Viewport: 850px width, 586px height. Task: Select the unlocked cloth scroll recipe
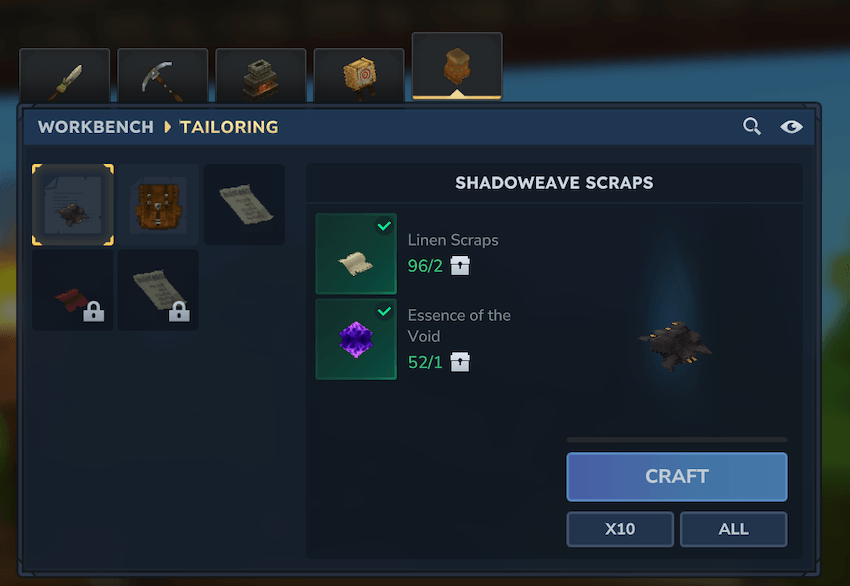[244, 205]
